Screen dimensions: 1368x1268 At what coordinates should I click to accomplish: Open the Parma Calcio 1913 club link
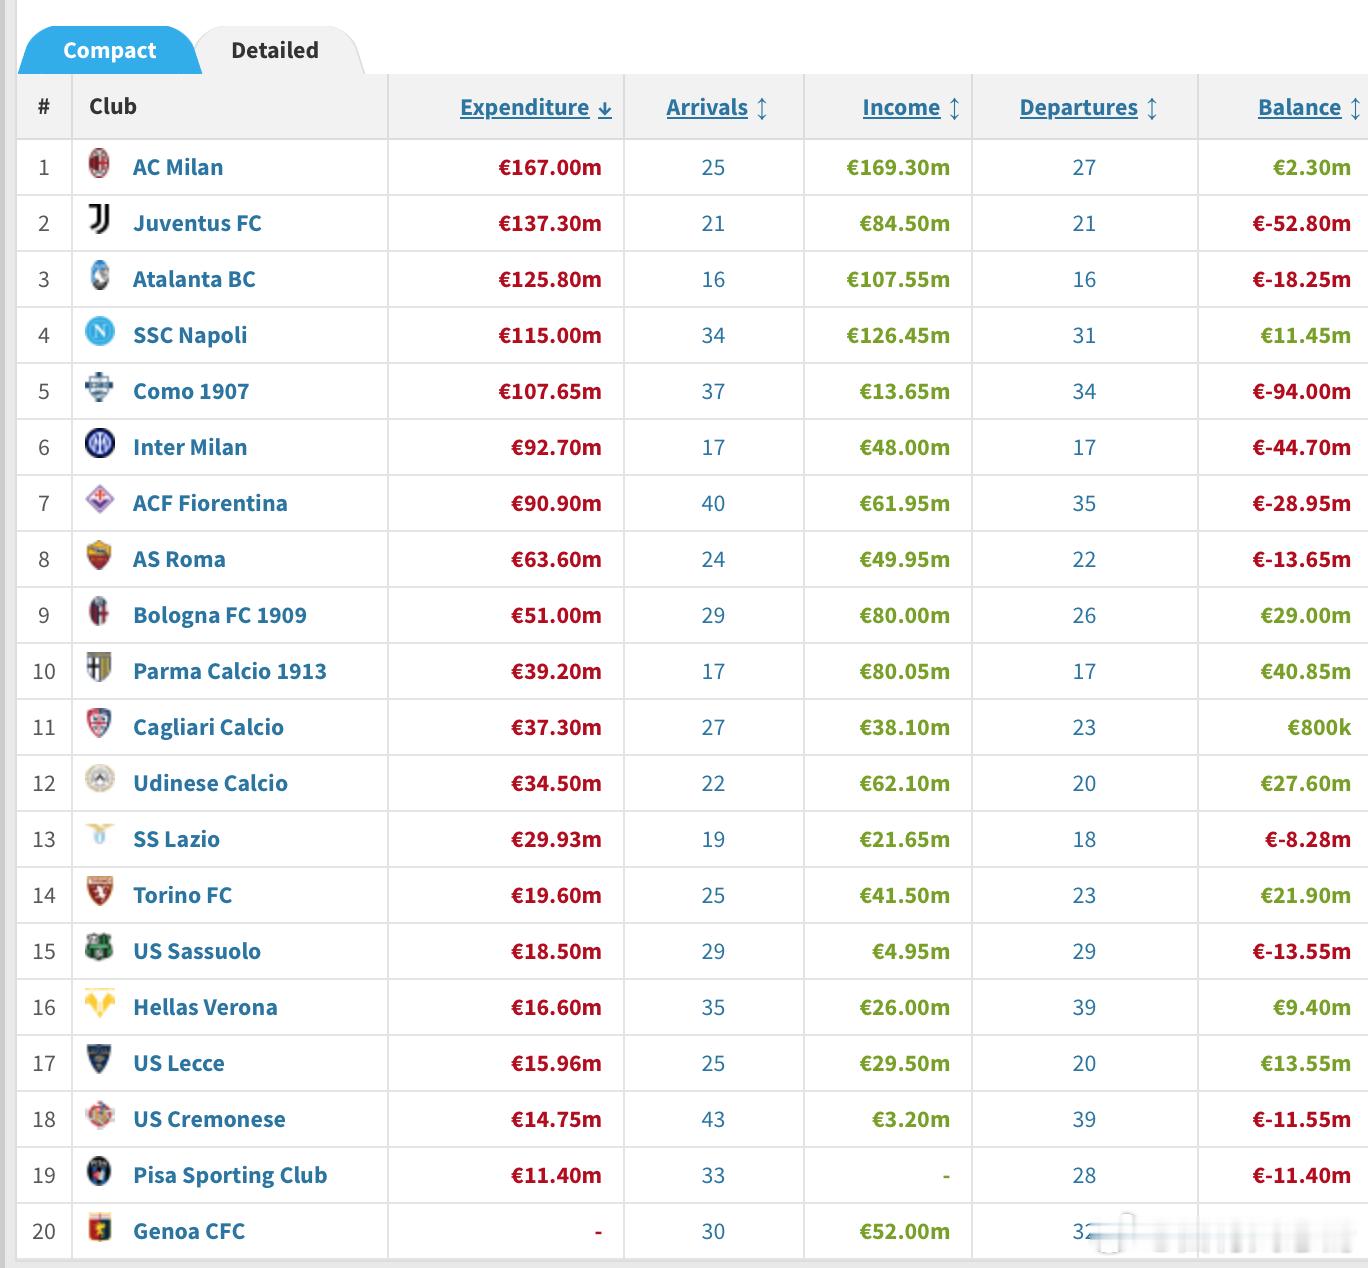tap(230, 671)
